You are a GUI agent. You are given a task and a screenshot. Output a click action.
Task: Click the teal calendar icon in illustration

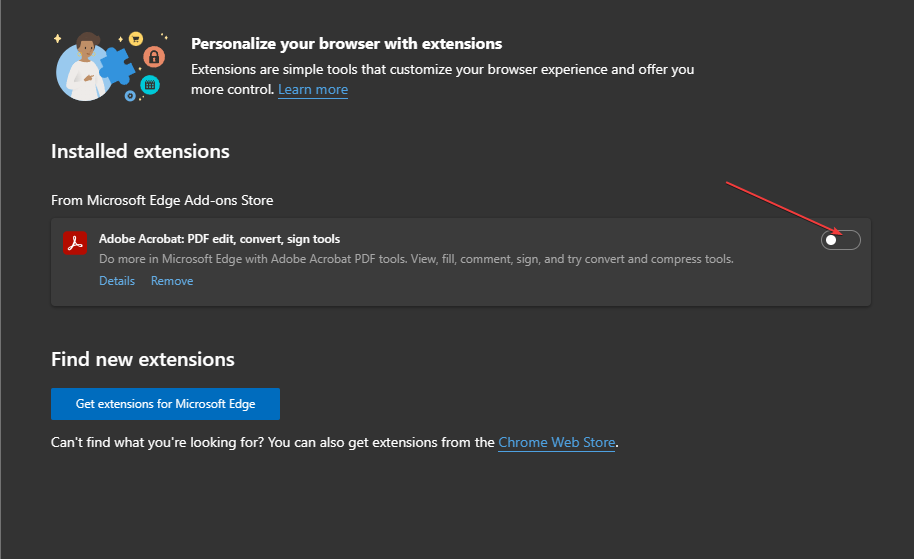tap(150, 85)
